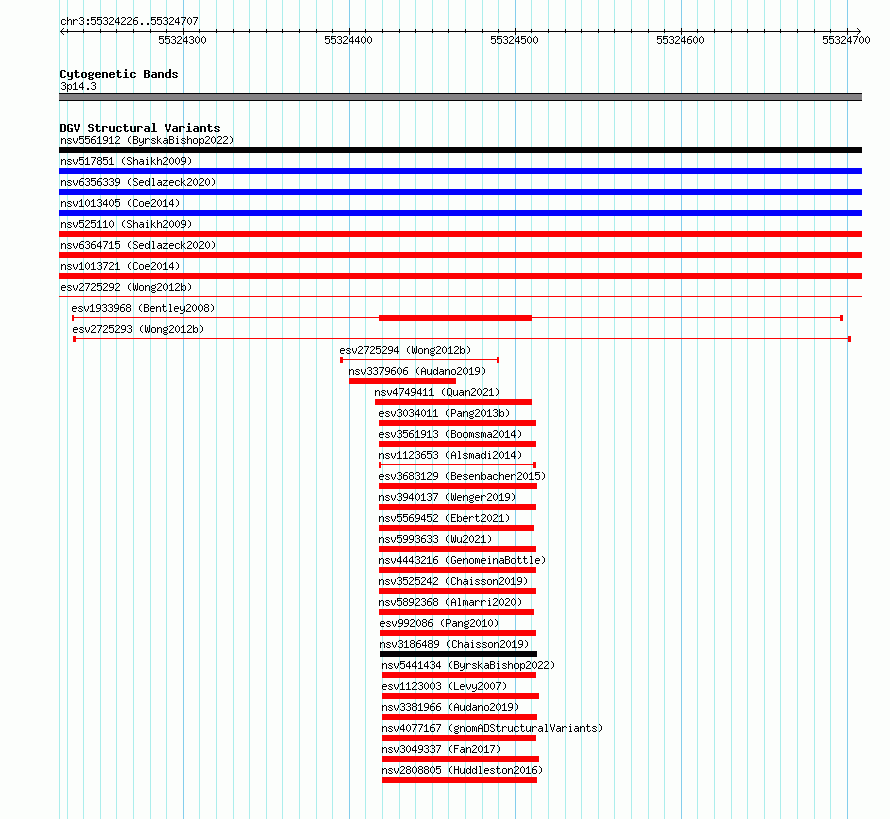Viewport: 890px width, 819px height.
Task: Open variant nsv5569452 (Ebert2021) label
Action: 444,518
